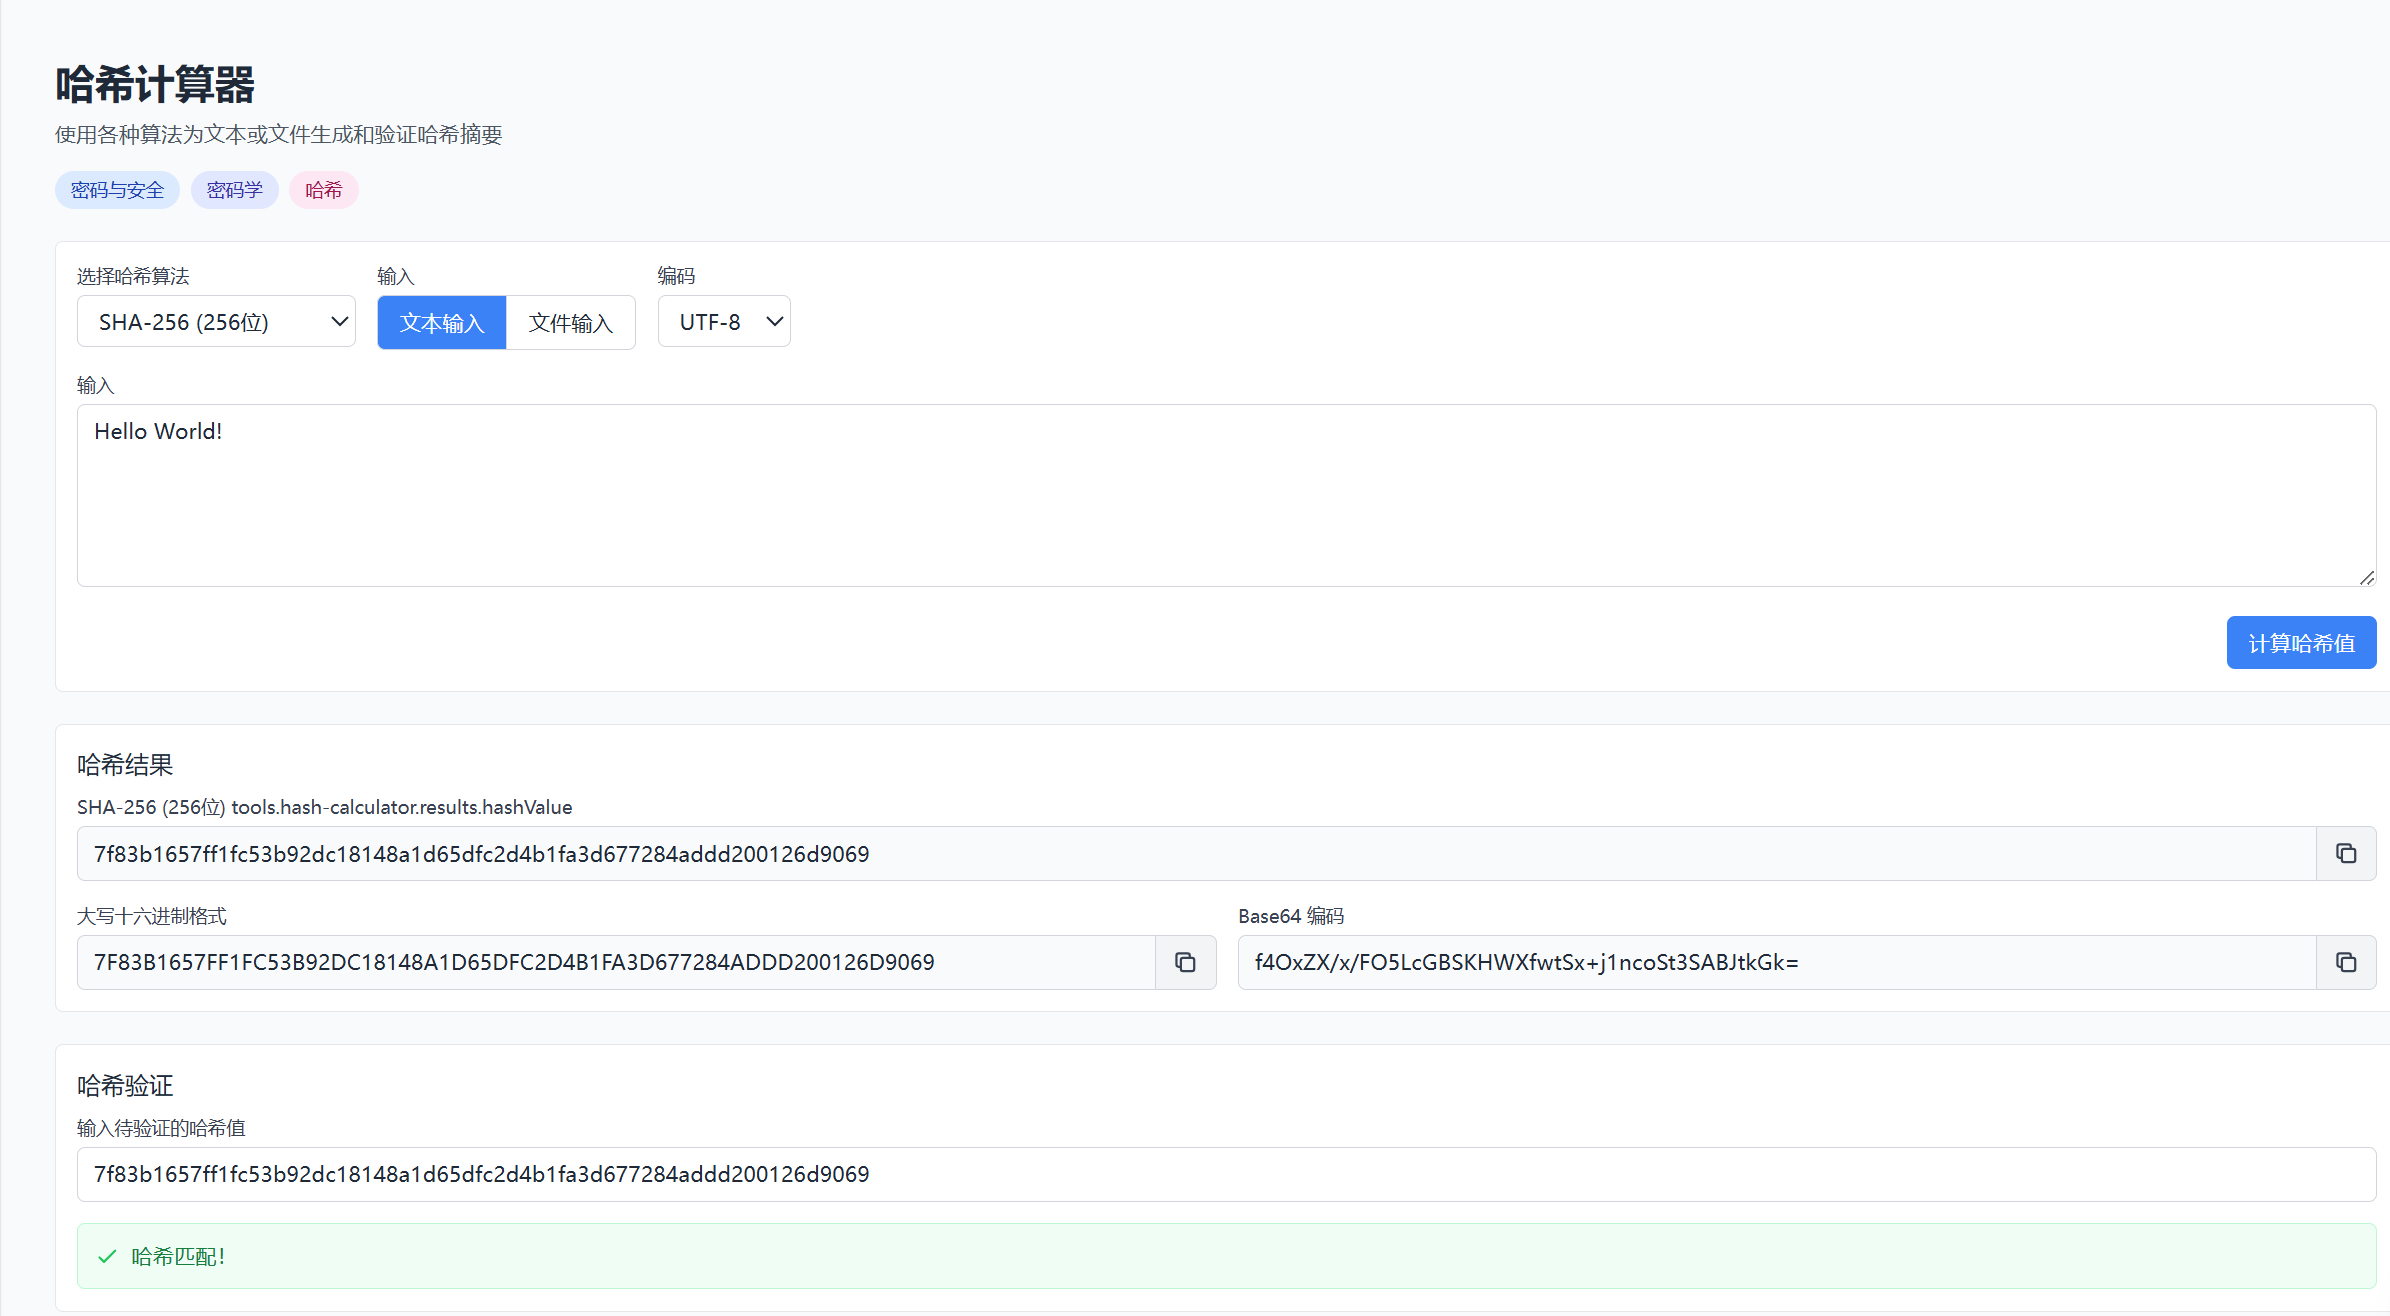
Task: Switch to 文本输入 text input mode
Action: point(442,322)
